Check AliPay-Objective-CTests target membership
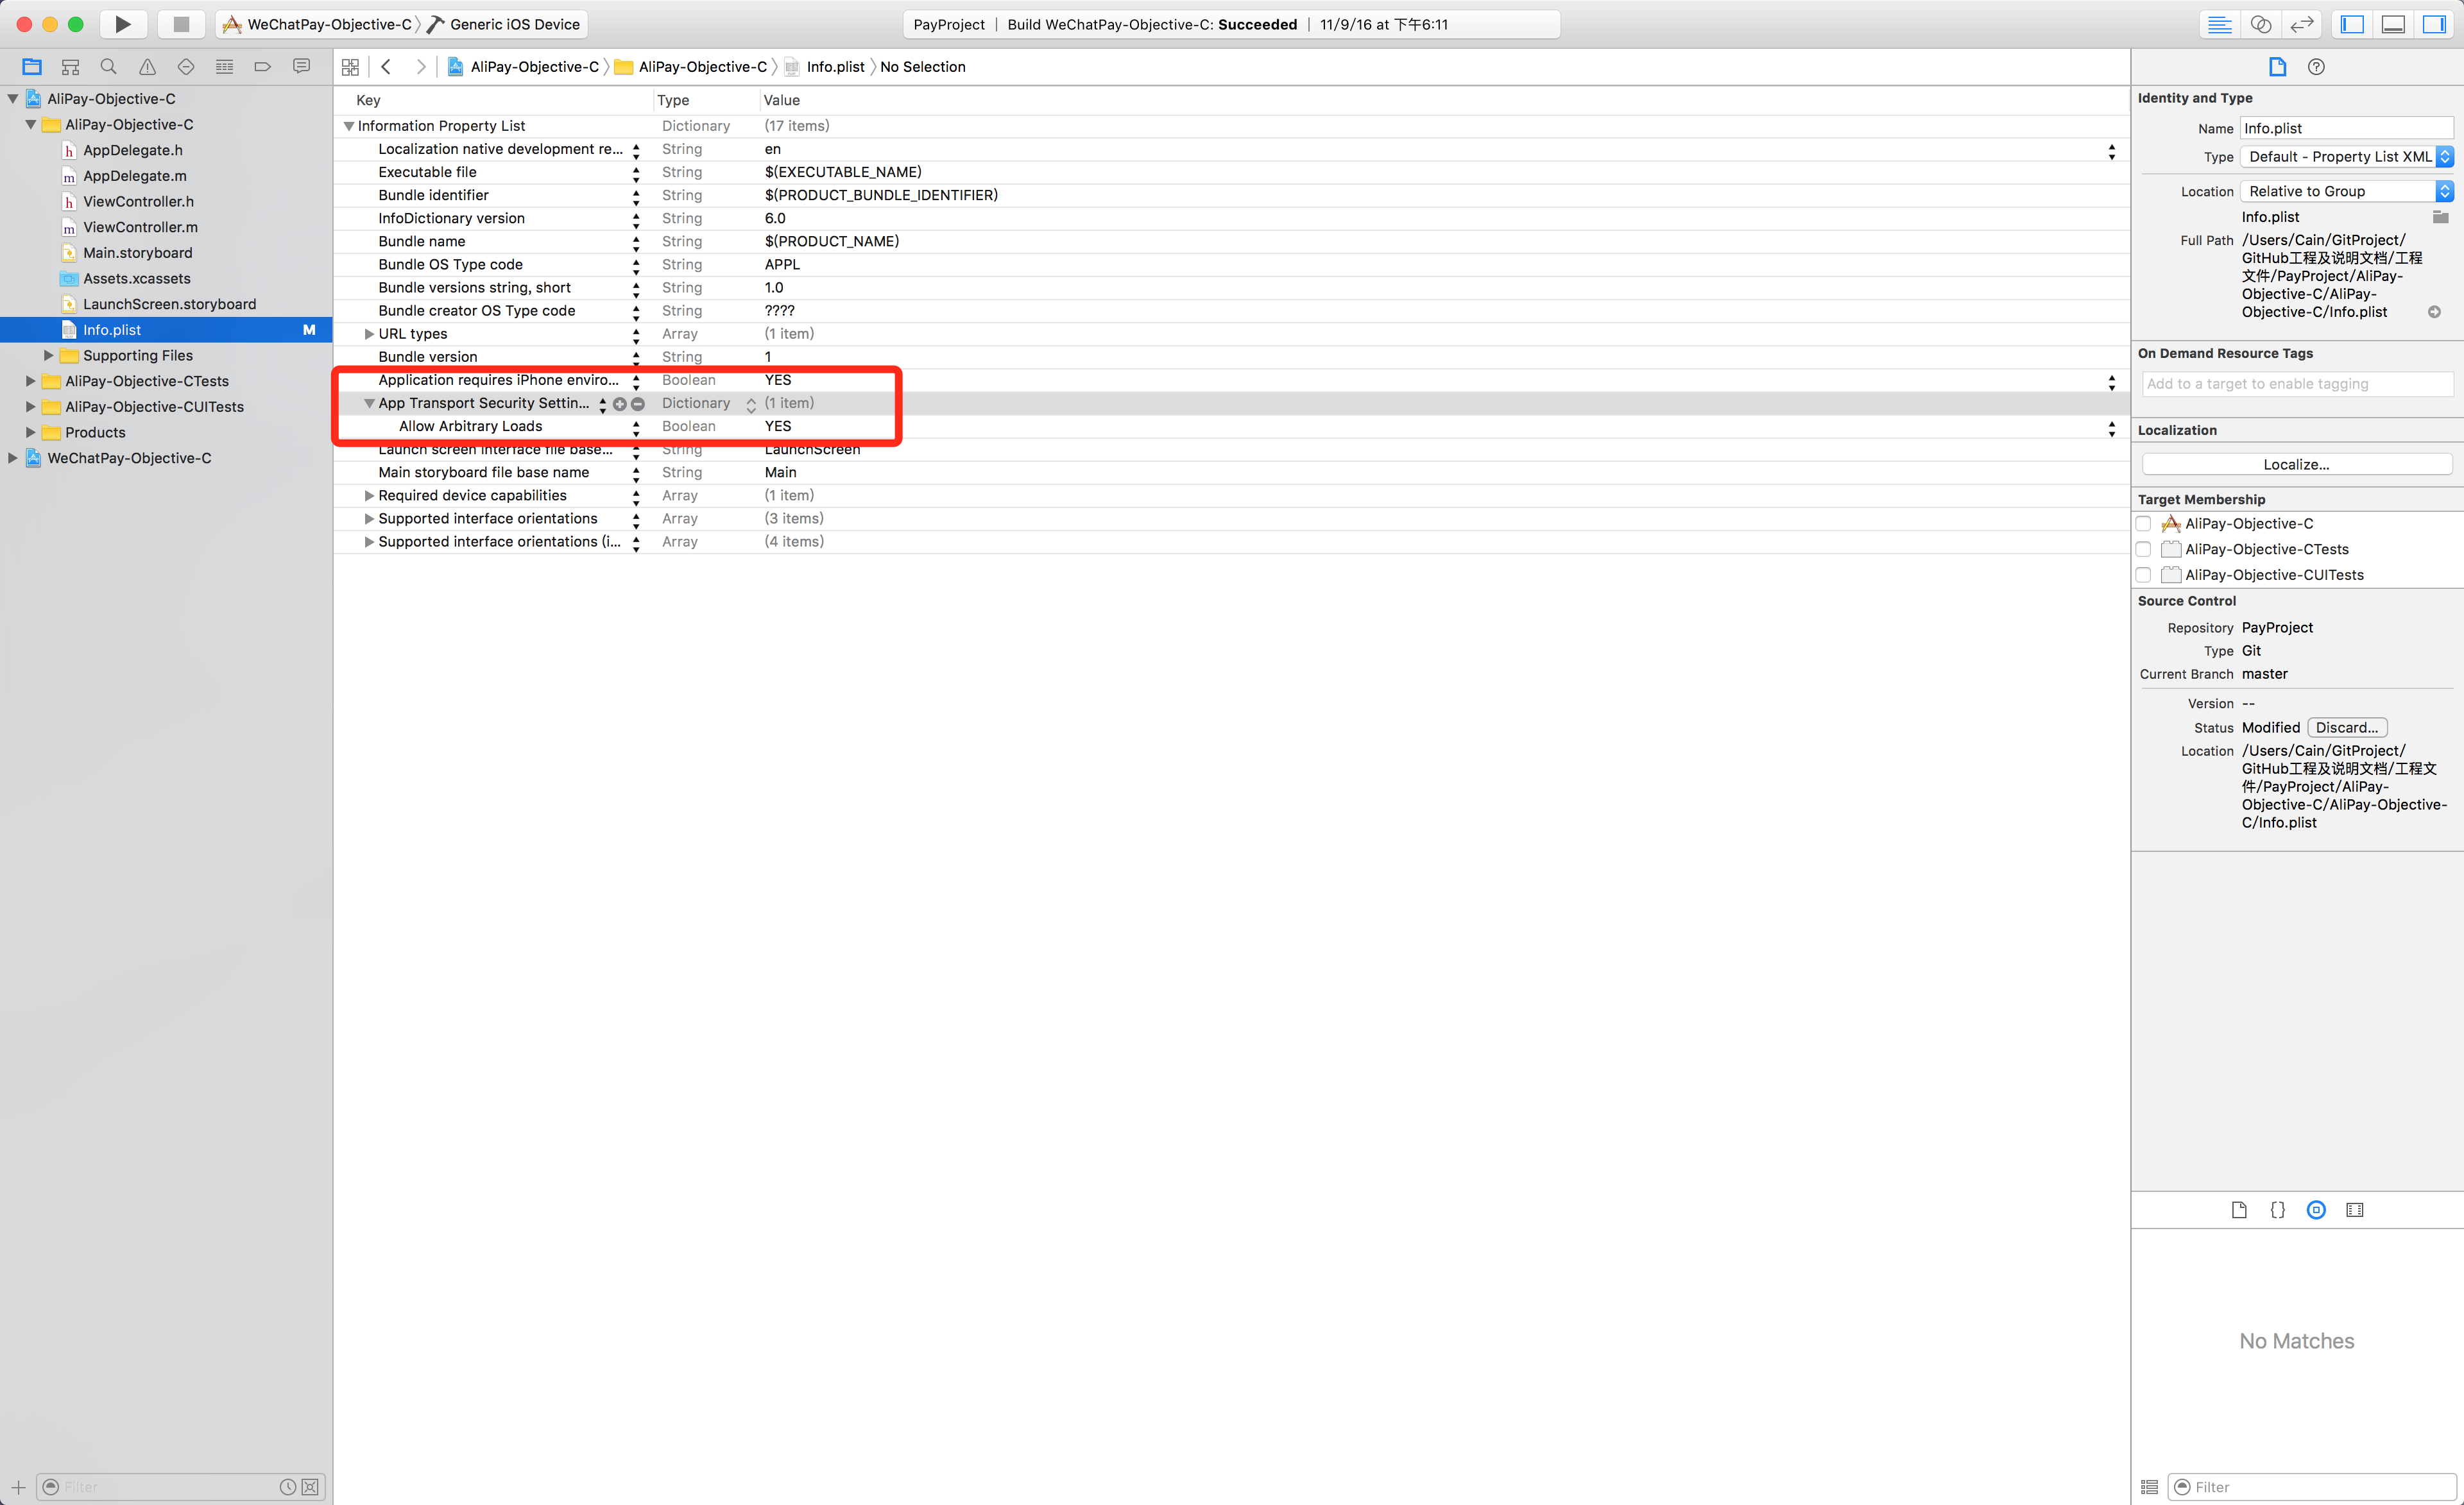The height and width of the screenshot is (1505, 2464). 2143,549
